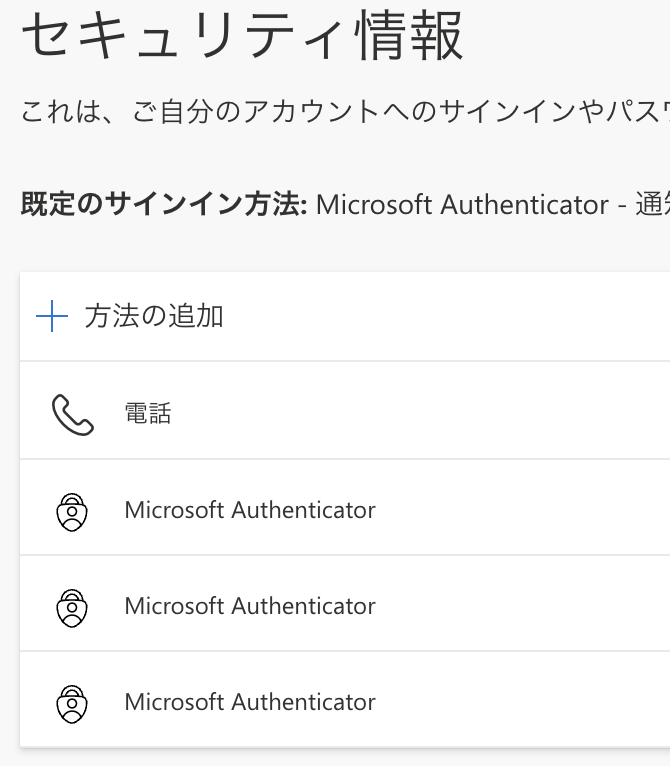Click the 既定のサインイン方法 bold label
The height and width of the screenshot is (766, 670).
tap(163, 205)
